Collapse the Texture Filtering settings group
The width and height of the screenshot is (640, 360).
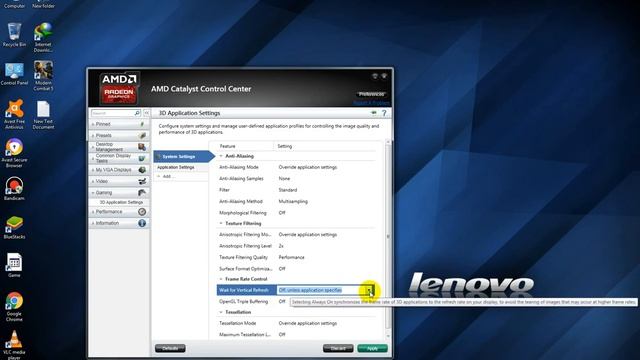click(x=221, y=223)
